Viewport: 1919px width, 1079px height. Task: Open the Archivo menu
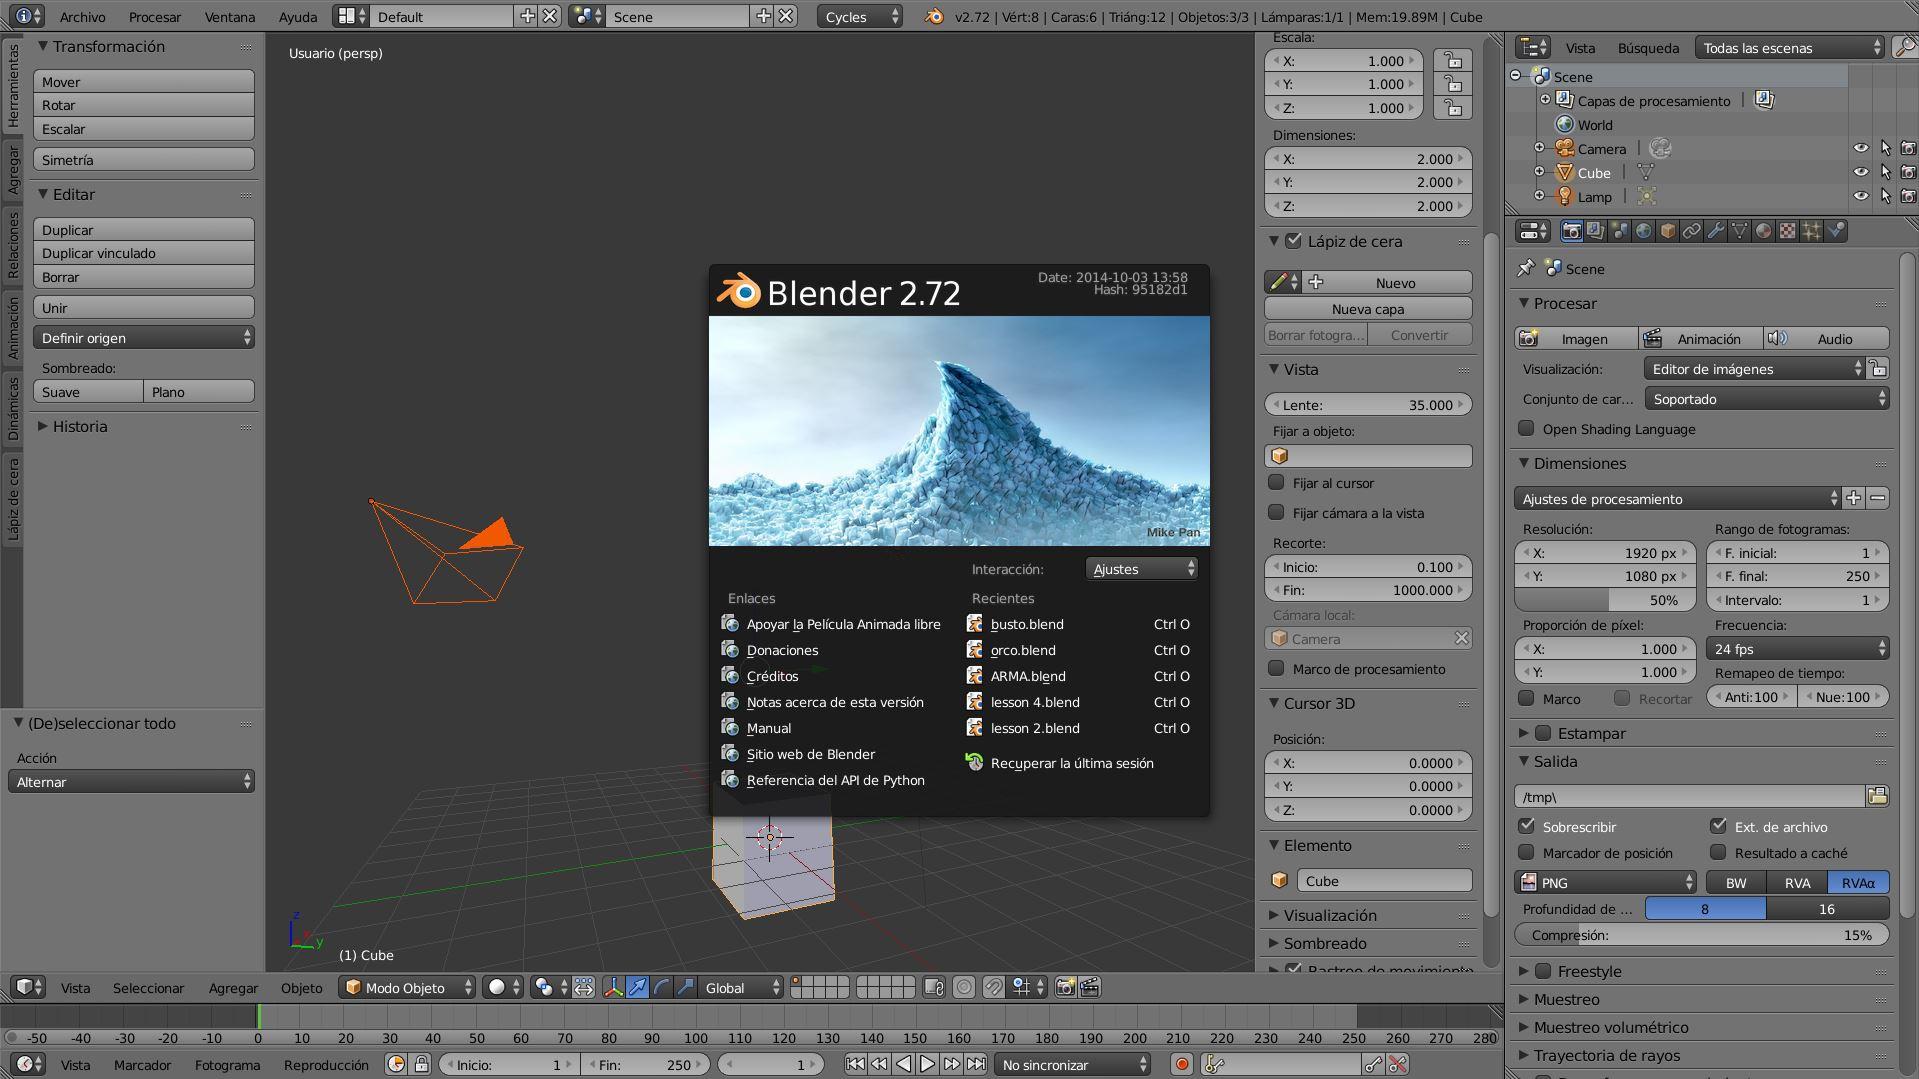click(82, 16)
